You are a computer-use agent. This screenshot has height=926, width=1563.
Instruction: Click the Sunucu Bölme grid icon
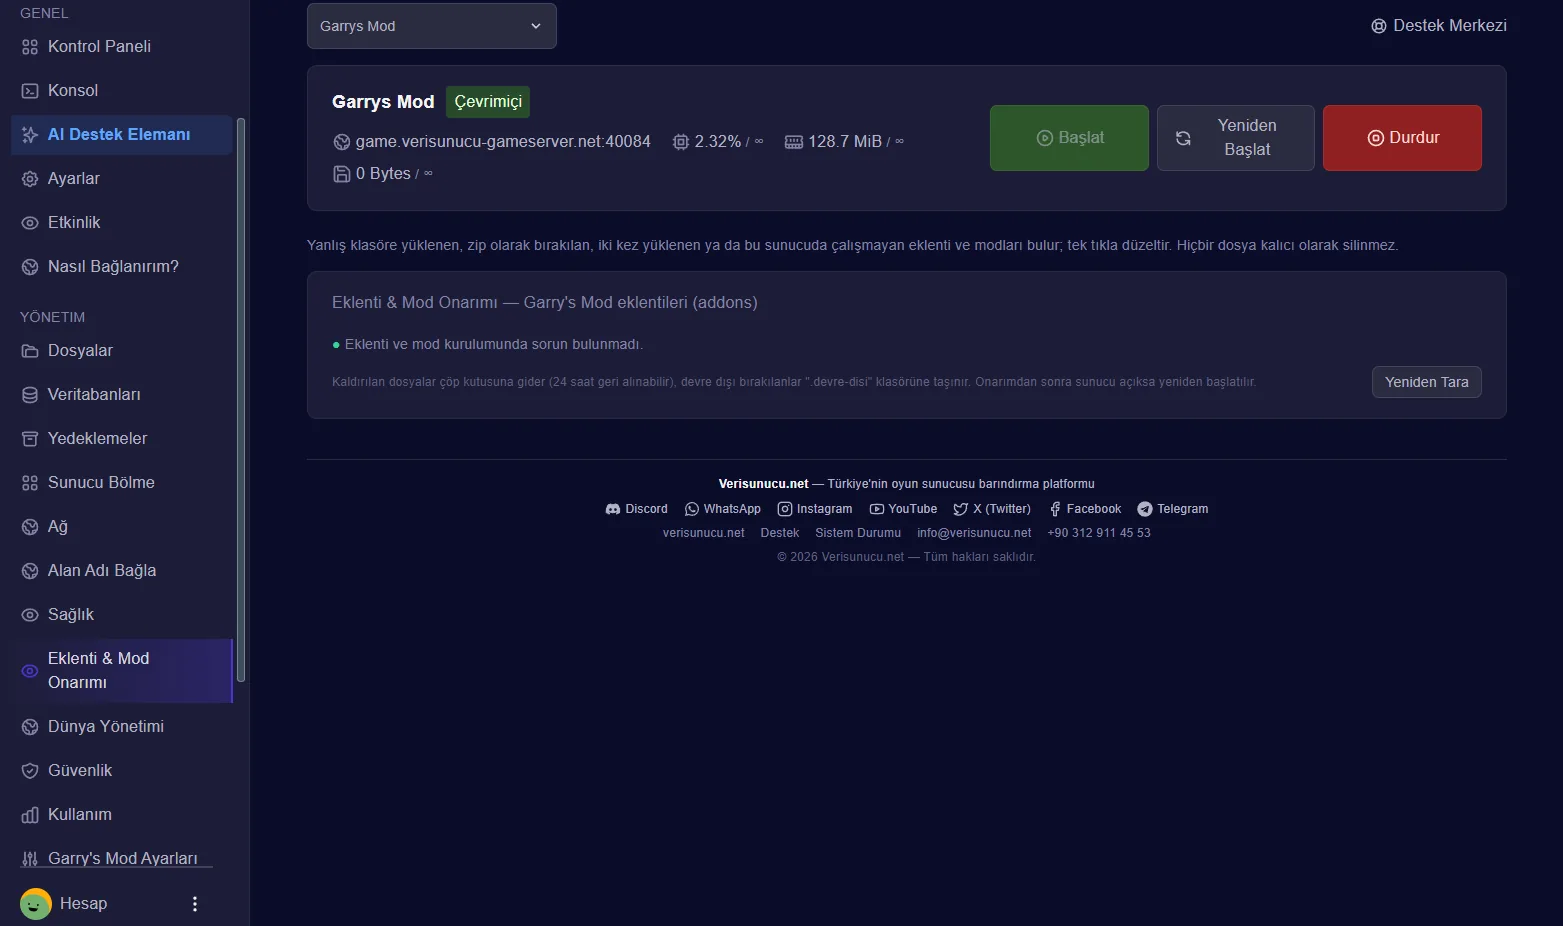[30, 482]
